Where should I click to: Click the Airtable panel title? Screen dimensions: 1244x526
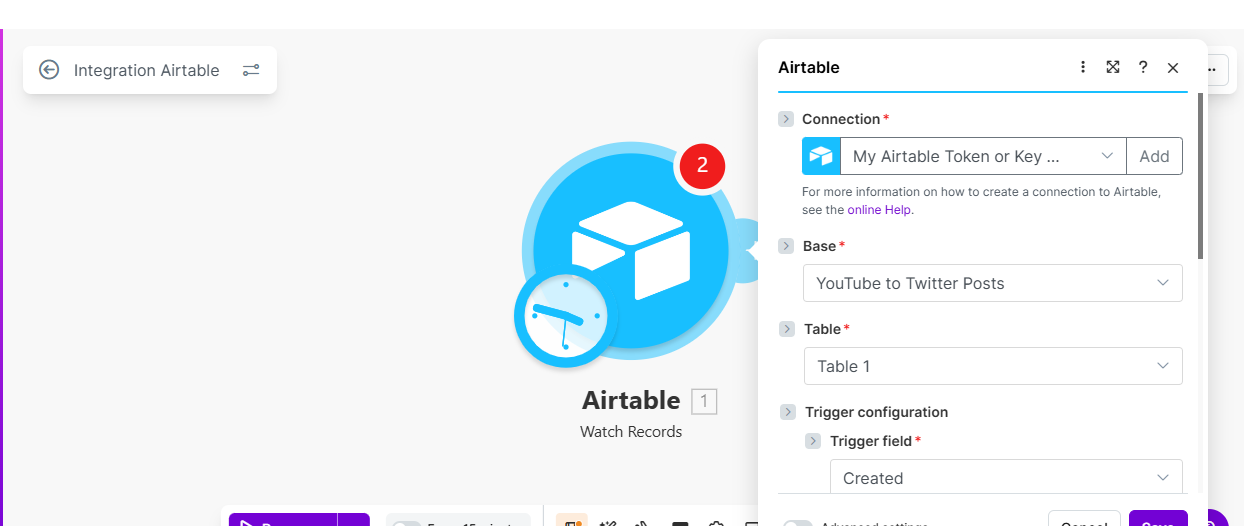coord(809,68)
